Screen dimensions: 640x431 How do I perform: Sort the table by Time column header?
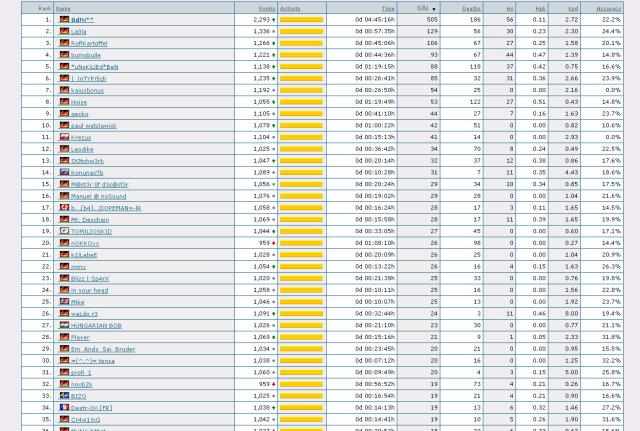tap(387, 8)
